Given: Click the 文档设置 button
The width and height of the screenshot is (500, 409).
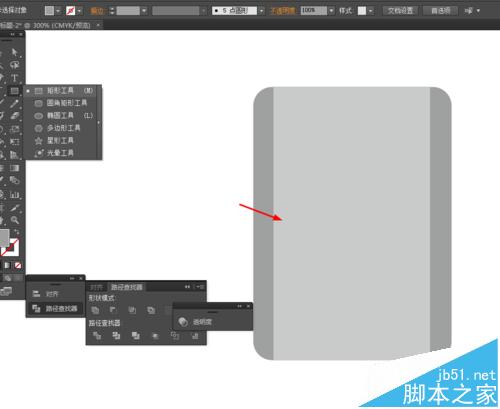Looking at the screenshot, I should pos(400,11).
